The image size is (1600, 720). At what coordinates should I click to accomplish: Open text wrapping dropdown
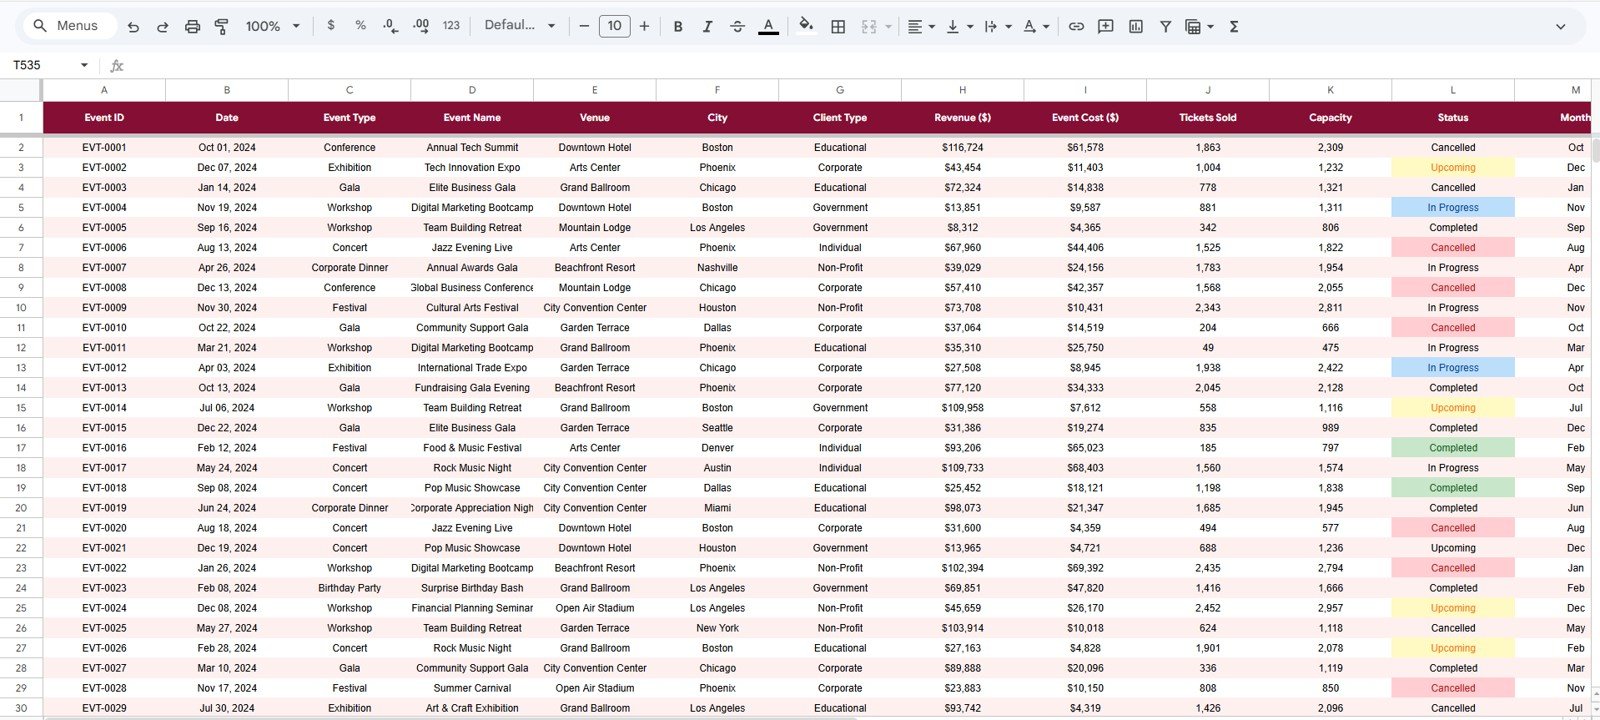click(x=997, y=27)
